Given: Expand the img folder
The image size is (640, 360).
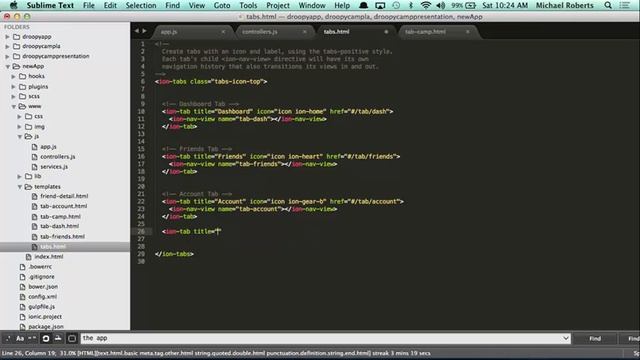Looking at the screenshot, I should click(19, 127).
